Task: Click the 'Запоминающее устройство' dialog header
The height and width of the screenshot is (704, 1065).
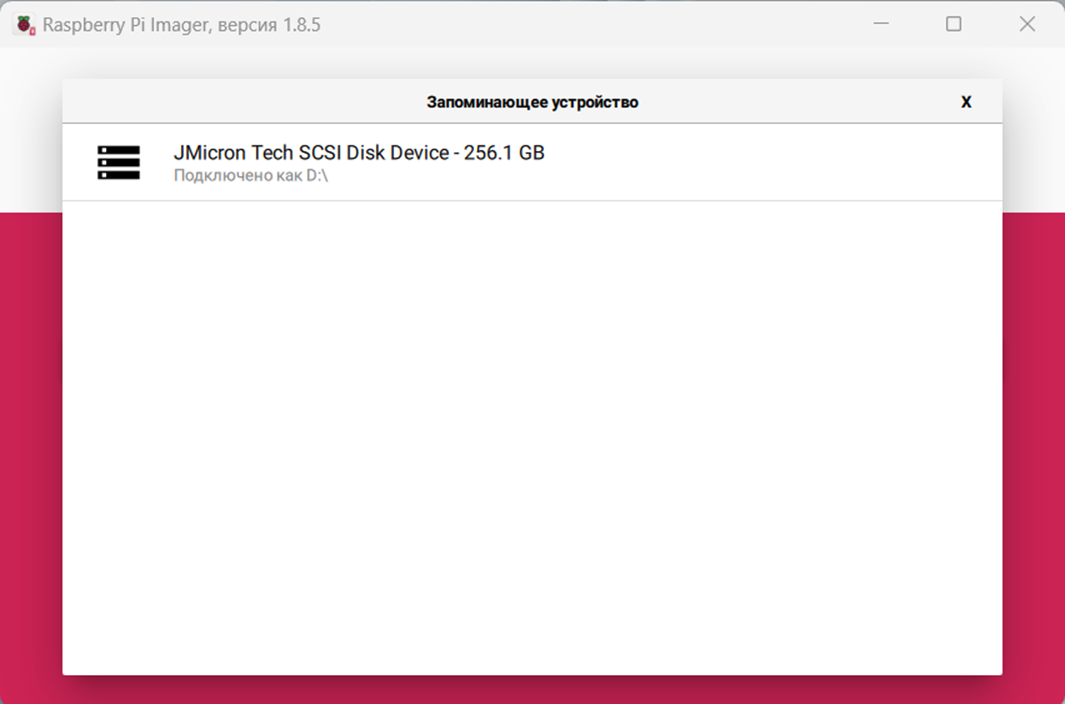Action: (x=532, y=101)
